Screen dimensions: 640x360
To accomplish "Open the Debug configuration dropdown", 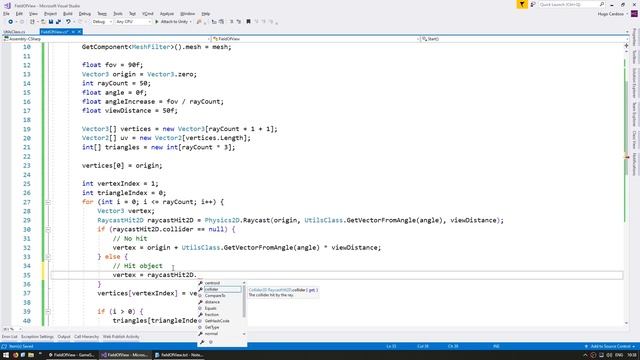I will click(x=102, y=22).
